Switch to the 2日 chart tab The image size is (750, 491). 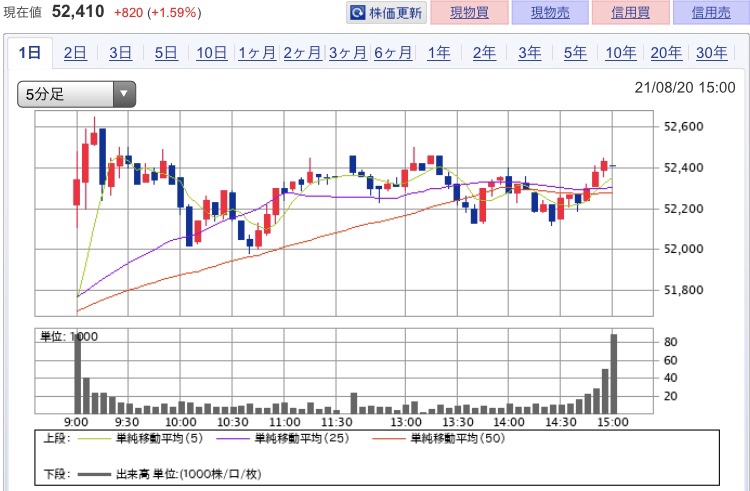(75, 53)
